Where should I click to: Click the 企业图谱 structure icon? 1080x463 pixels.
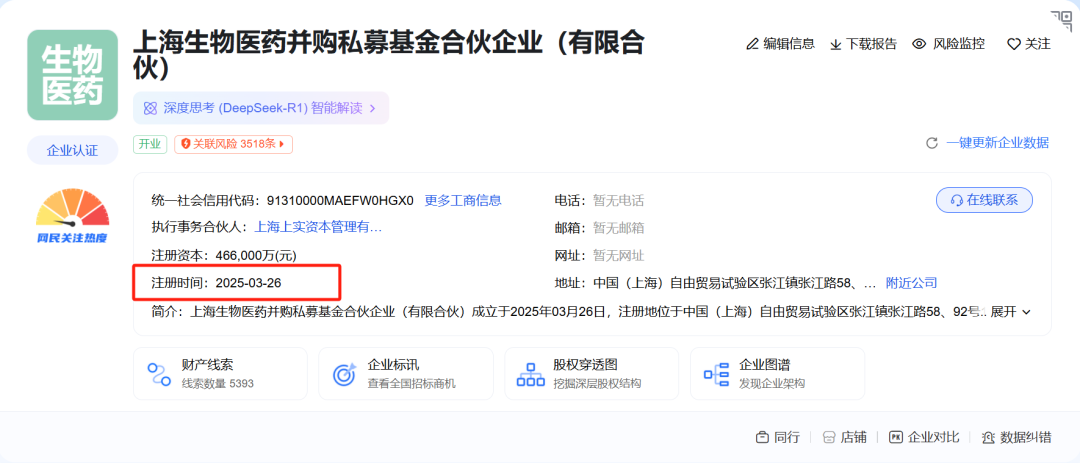pyautogui.click(x=716, y=374)
